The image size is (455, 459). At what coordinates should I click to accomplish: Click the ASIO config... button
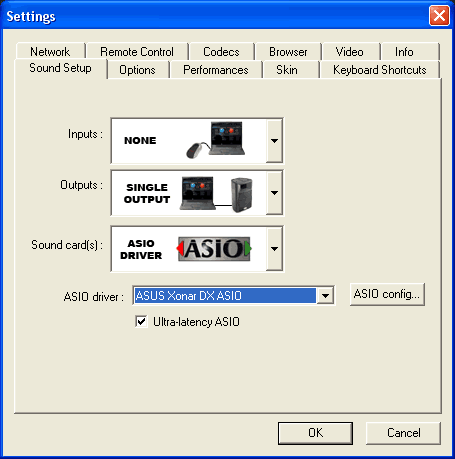click(387, 294)
